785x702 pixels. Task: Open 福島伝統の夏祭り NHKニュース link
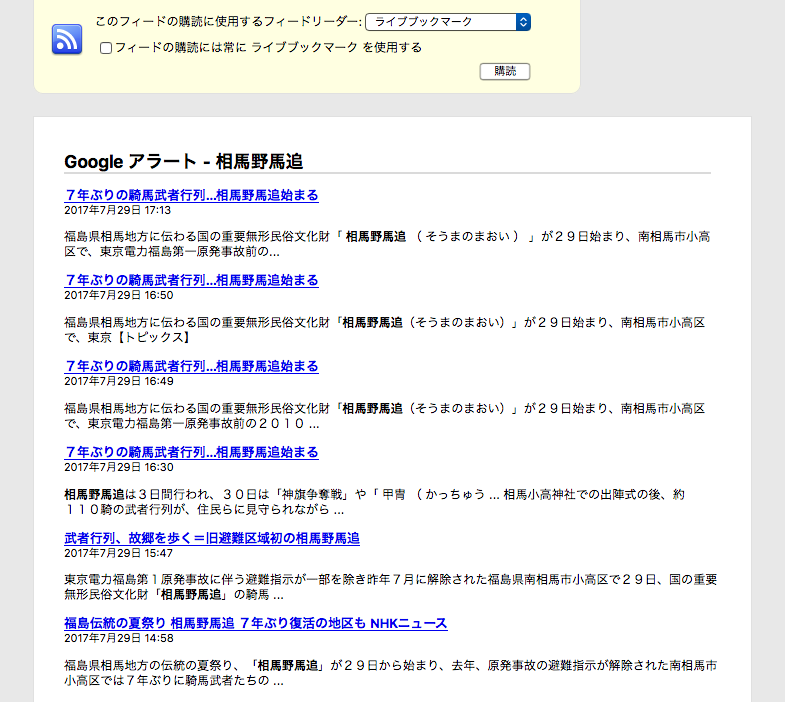click(x=256, y=623)
